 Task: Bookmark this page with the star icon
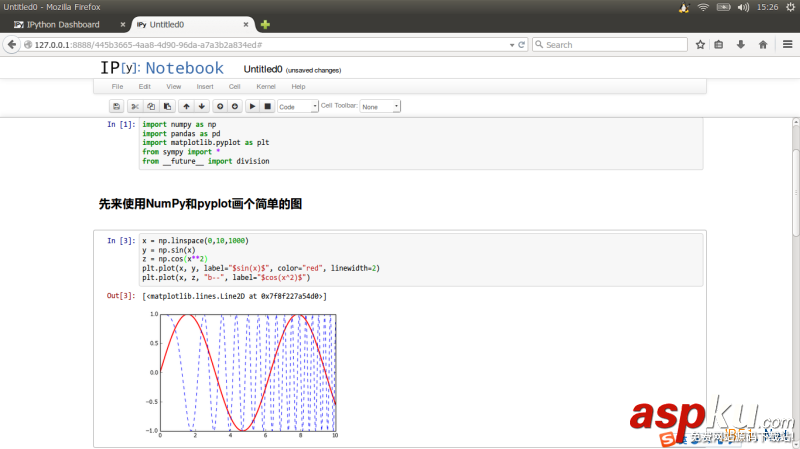click(x=700, y=45)
